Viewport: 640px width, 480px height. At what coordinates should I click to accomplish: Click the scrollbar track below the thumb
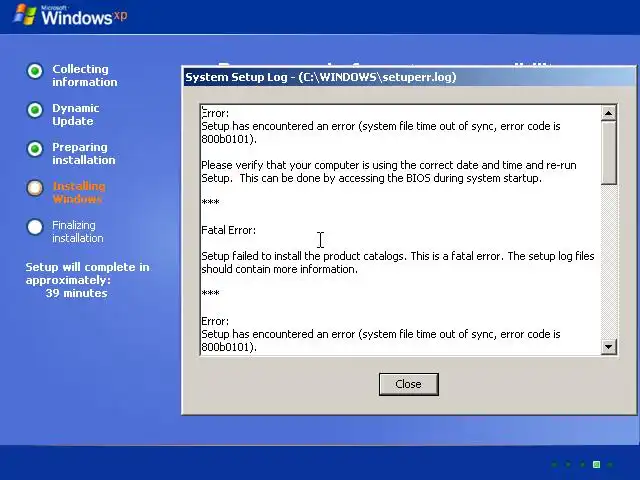tap(608, 262)
